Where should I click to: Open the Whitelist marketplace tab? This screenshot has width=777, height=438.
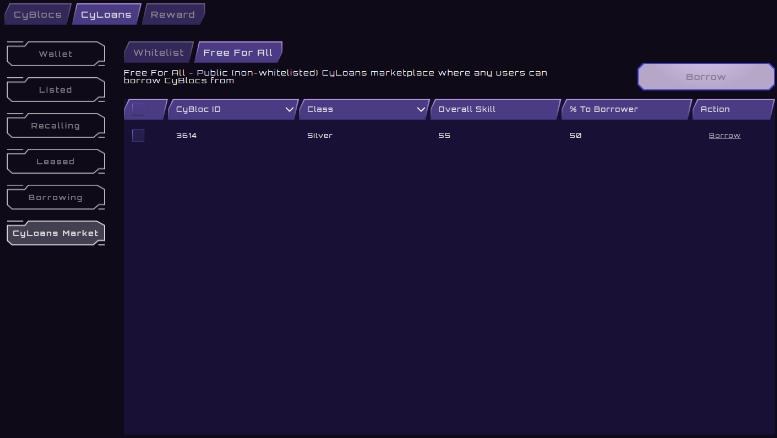coord(159,53)
